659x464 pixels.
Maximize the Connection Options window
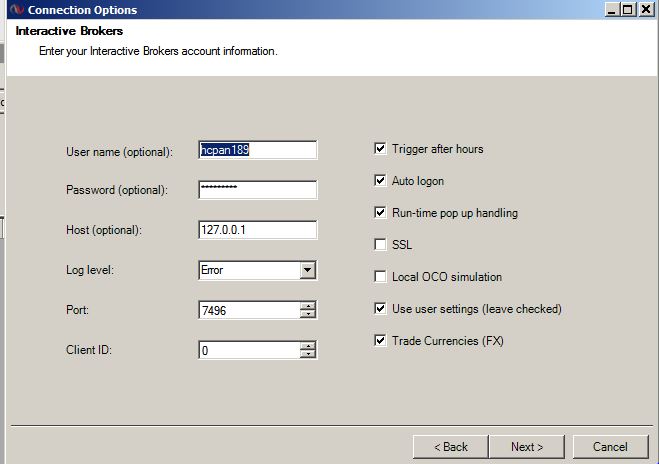(x=628, y=9)
